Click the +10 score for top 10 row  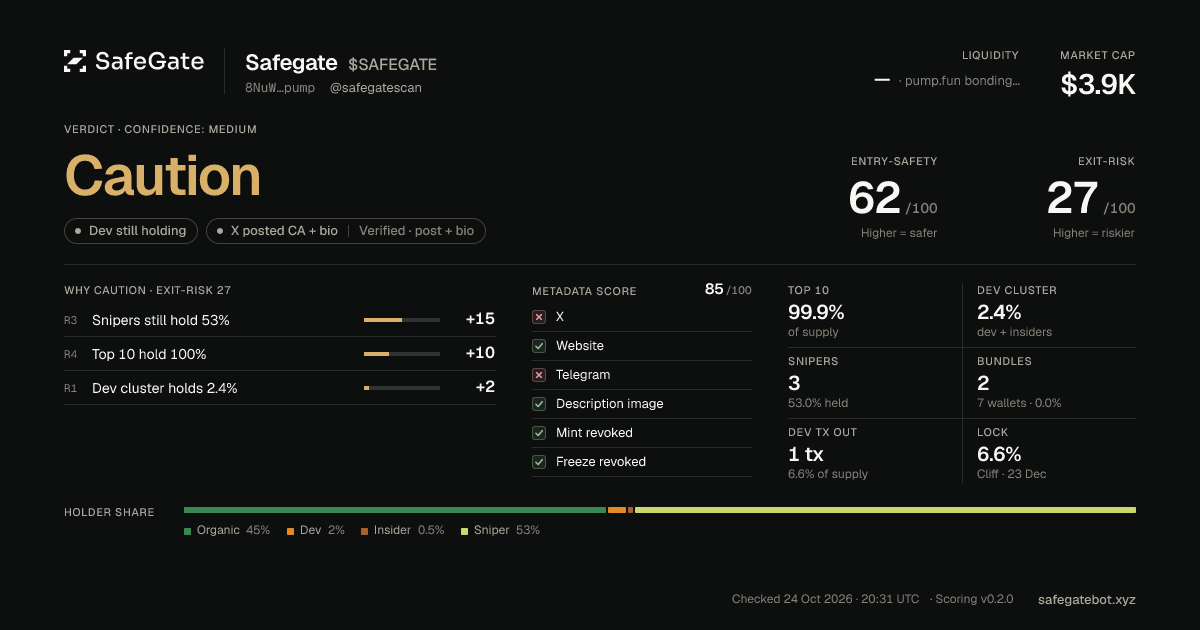[x=480, y=353]
